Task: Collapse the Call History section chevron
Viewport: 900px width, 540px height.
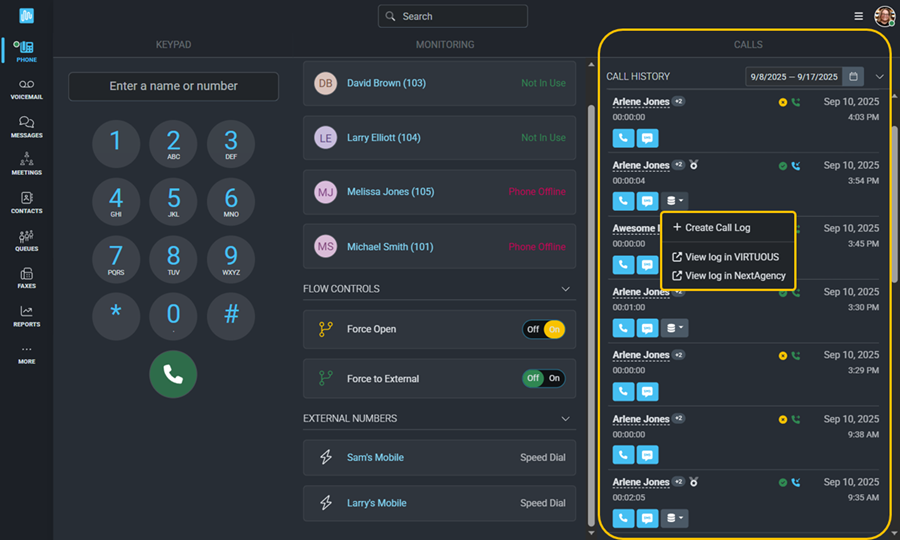Action: tap(879, 76)
